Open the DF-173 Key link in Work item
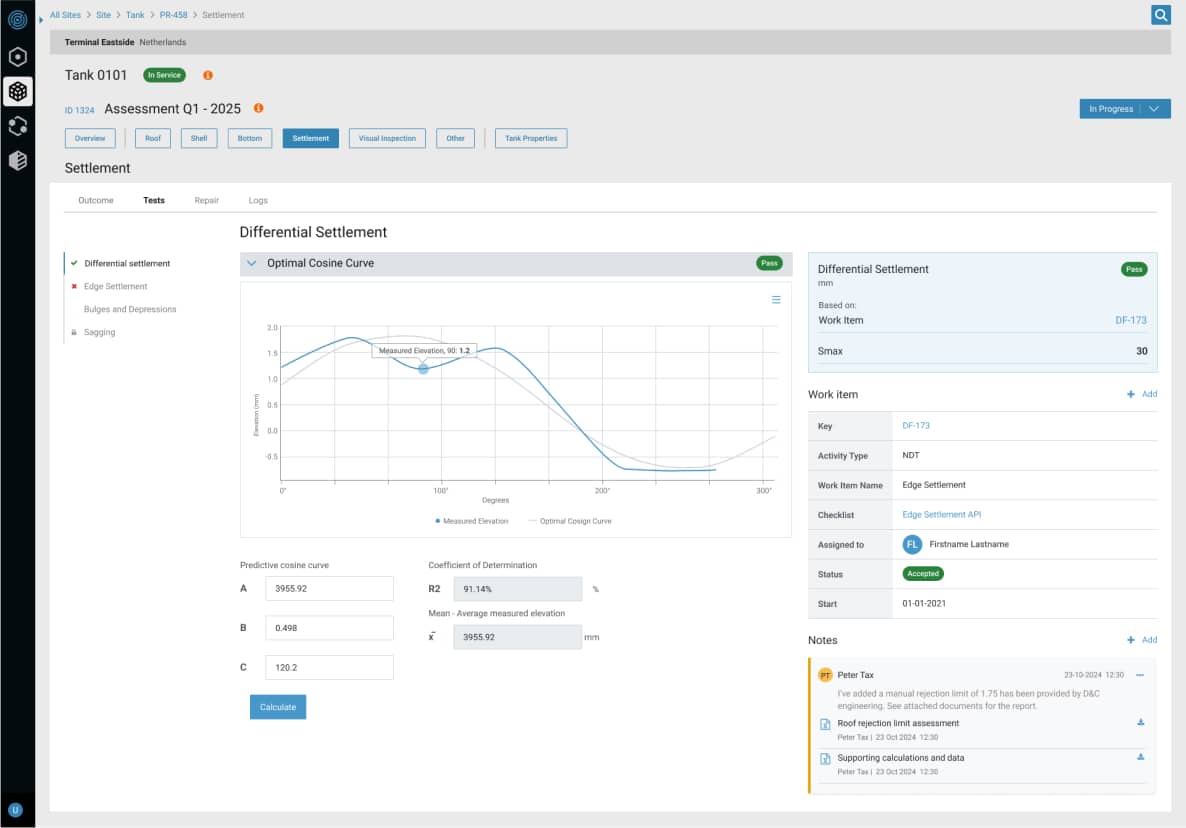Viewport: 1186px width, 828px height. click(x=916, y=426)
